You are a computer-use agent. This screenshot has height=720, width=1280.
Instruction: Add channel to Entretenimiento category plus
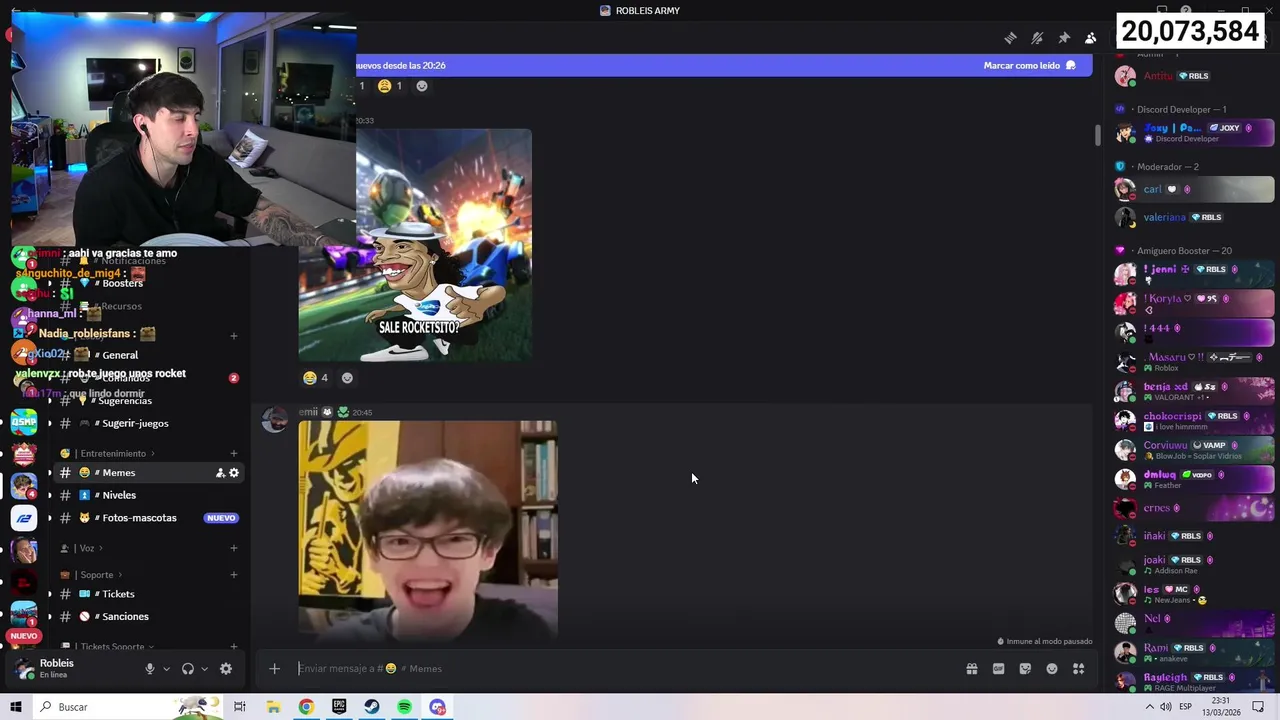coord(233,454)
